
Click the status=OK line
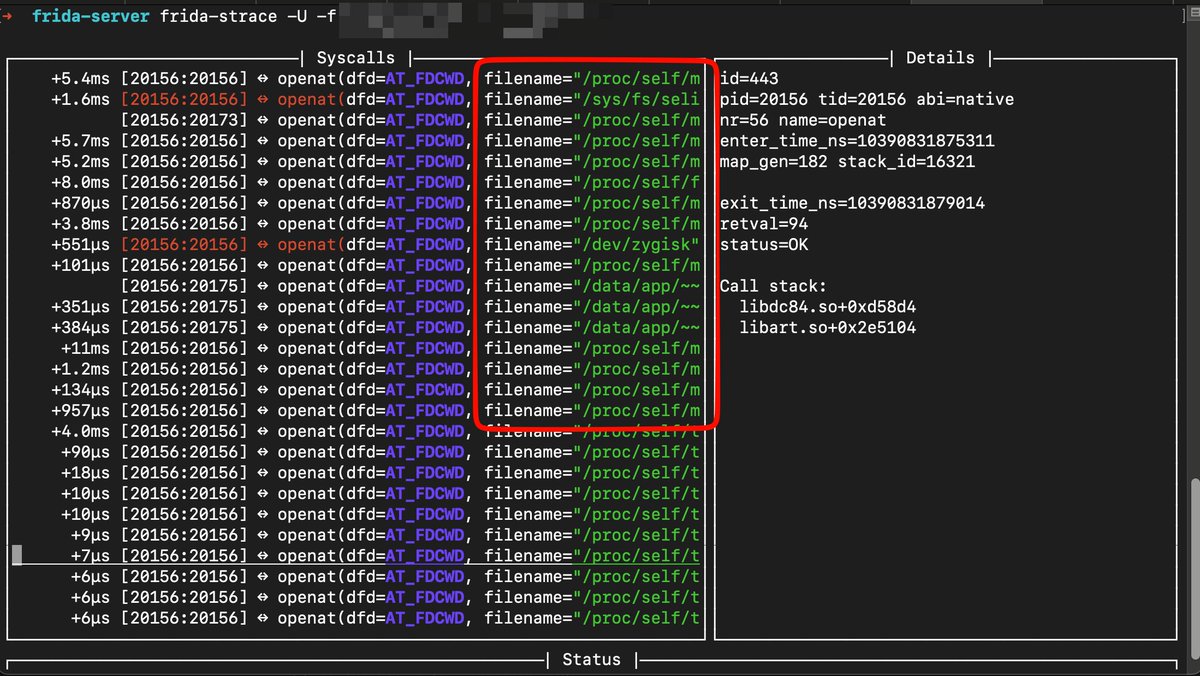(764, 244)
